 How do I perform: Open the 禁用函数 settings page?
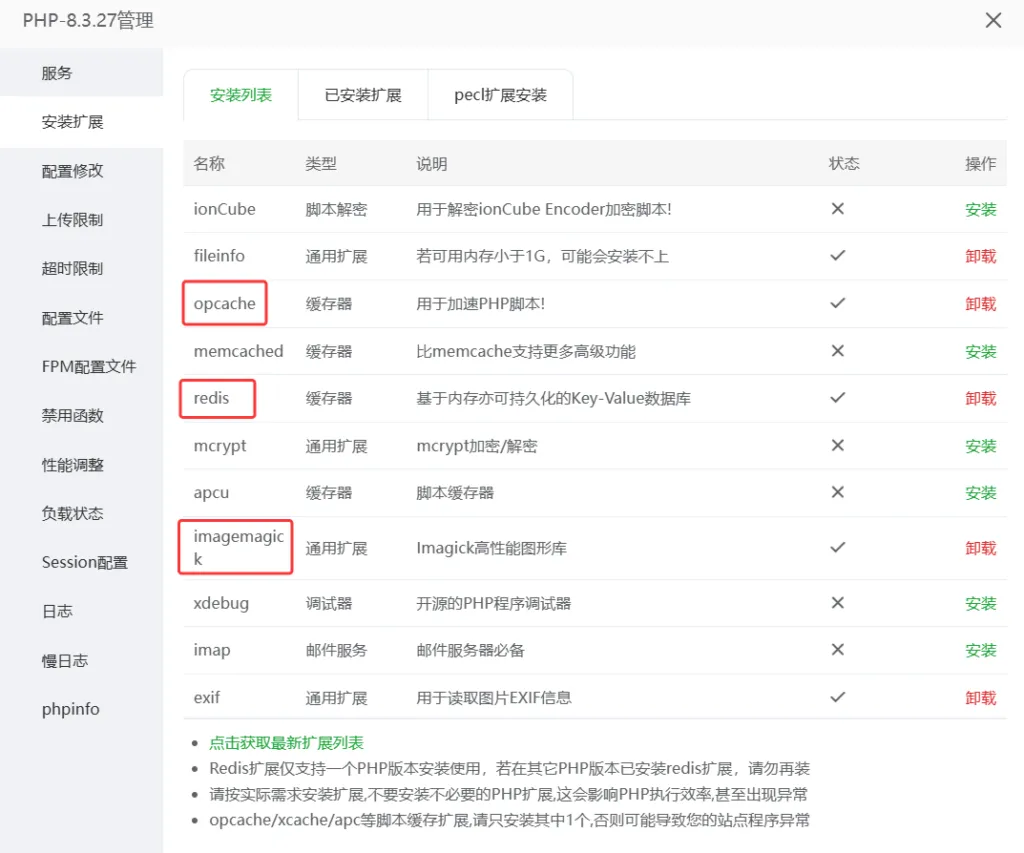(x=68, y=415)
